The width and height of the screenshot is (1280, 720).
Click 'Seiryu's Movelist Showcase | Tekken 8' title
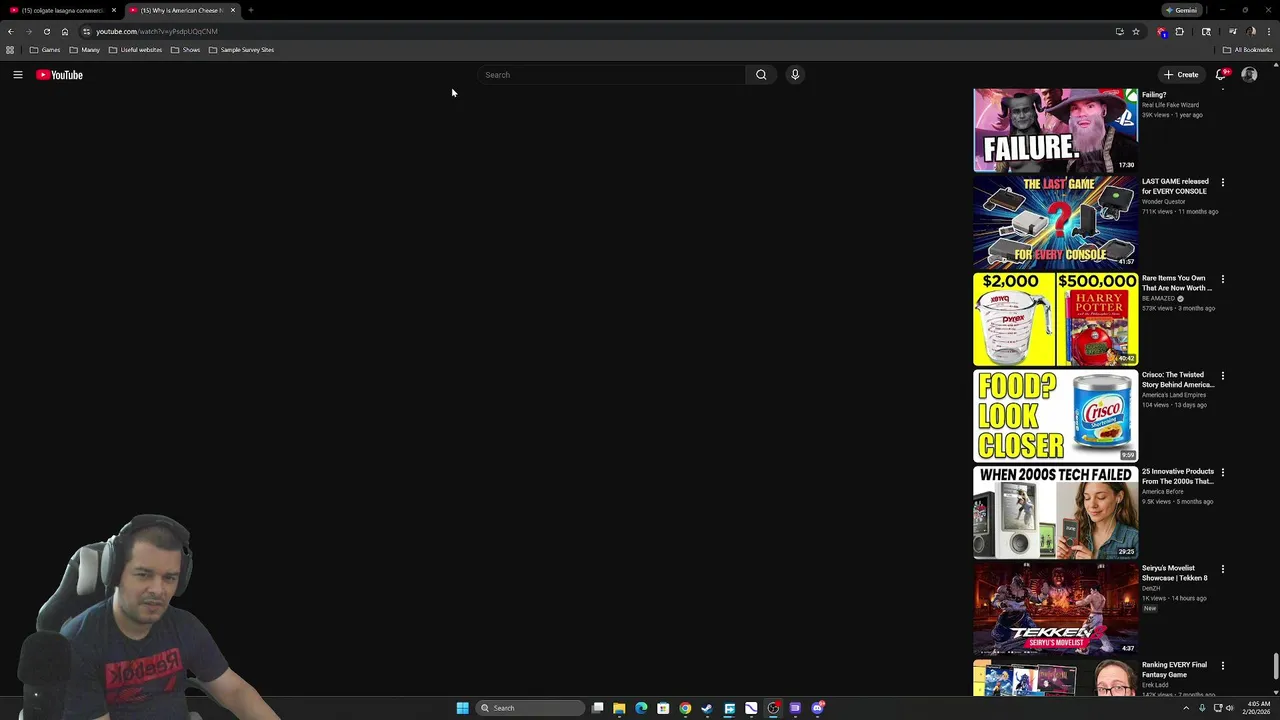coord(1174,573)
